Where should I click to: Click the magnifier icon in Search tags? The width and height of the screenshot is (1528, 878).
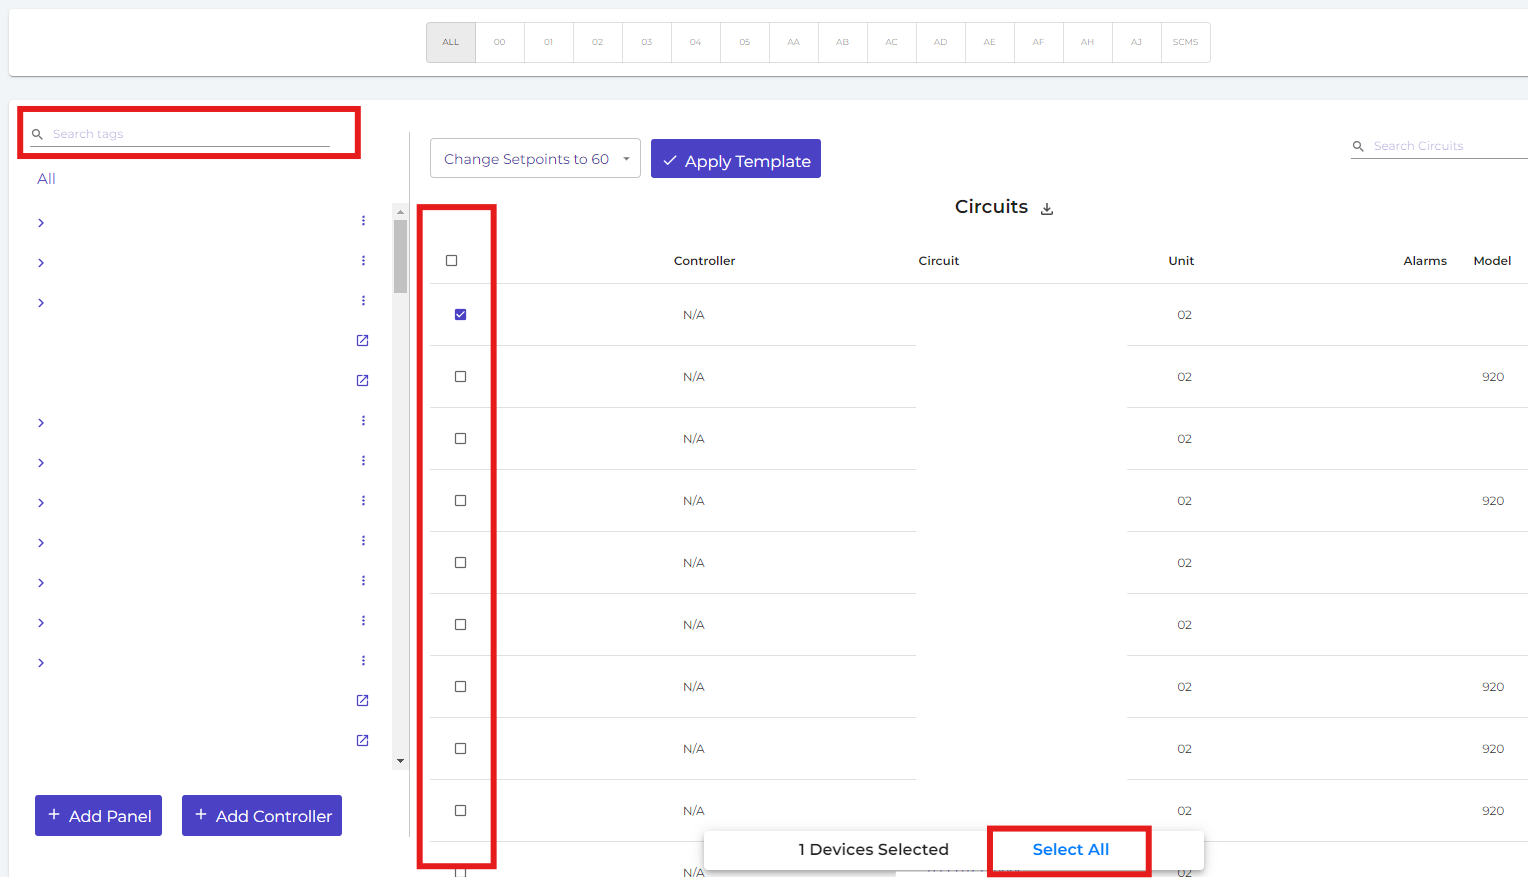pyautogui.click(x=38, y=134)
